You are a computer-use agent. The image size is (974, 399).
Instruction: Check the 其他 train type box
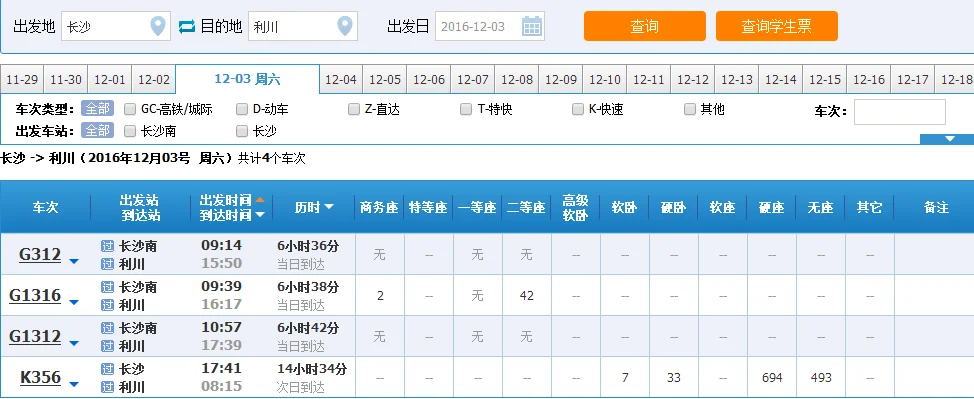click(x=690, y=109)
